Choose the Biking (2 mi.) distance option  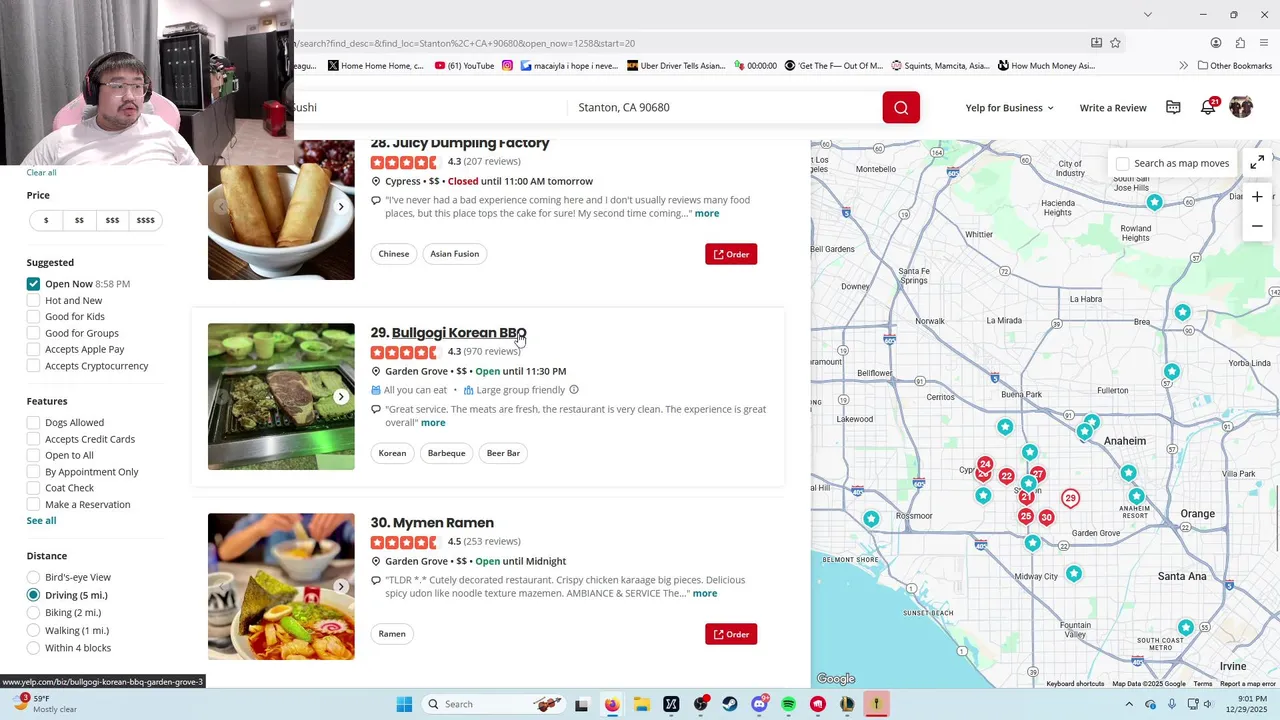tap(33, 612)
